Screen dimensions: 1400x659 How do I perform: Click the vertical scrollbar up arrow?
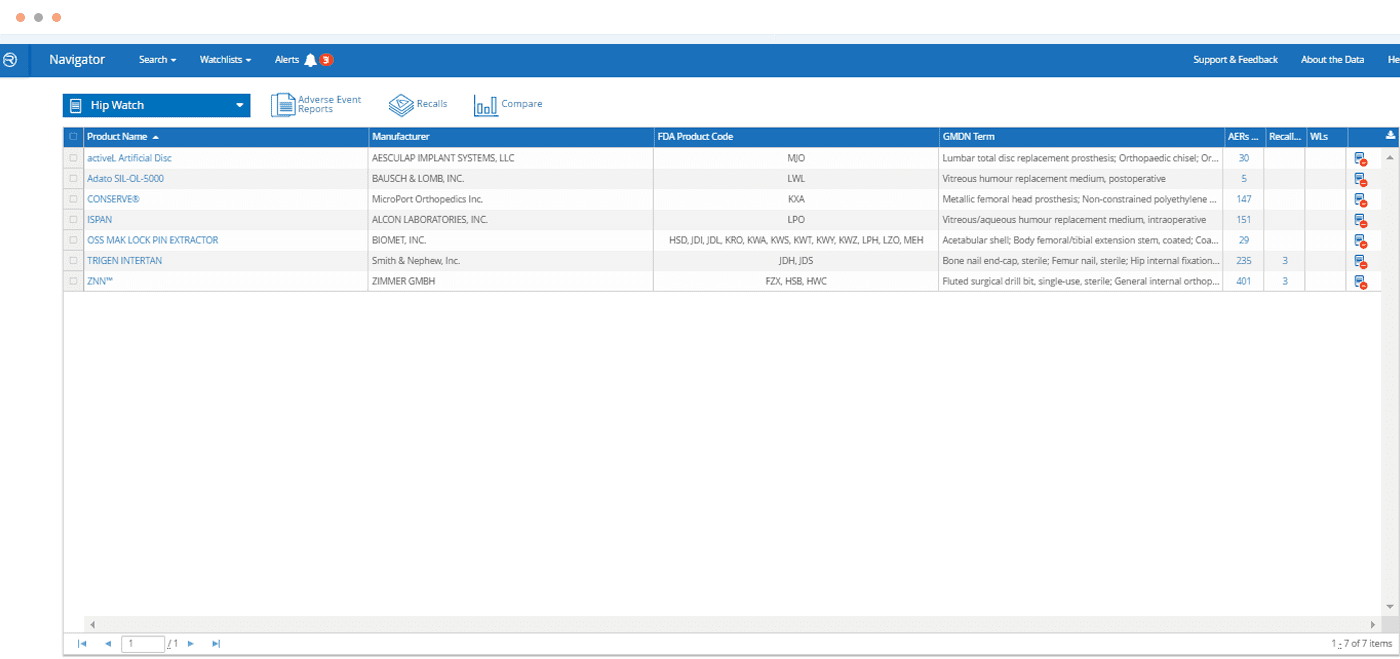coord(1390,158)
